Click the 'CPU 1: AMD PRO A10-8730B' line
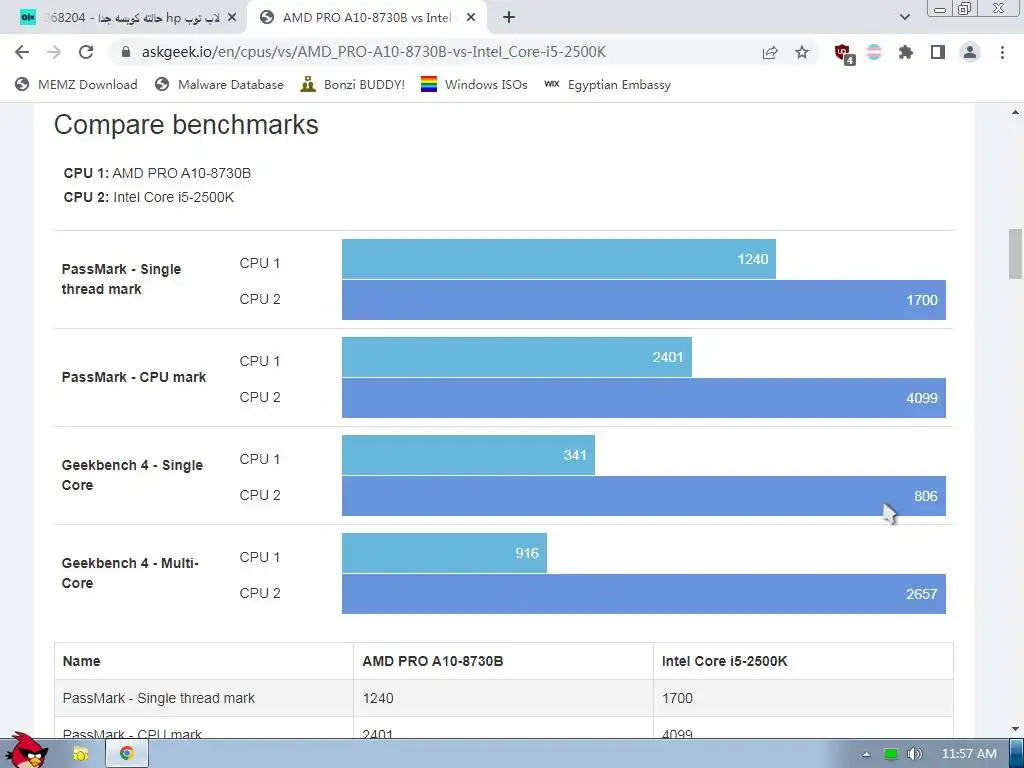Viewport: 1024px width, 768px height. [x=157, y=173]
